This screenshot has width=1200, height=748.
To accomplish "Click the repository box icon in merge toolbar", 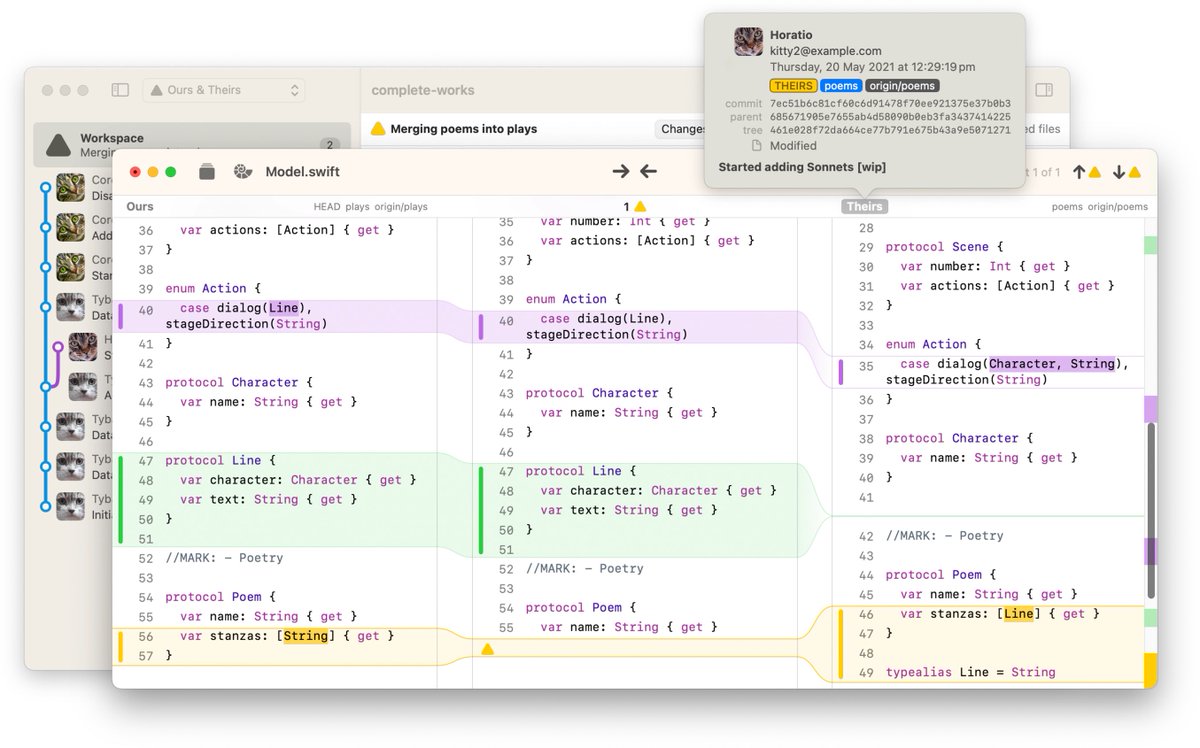I will [207, 172].
